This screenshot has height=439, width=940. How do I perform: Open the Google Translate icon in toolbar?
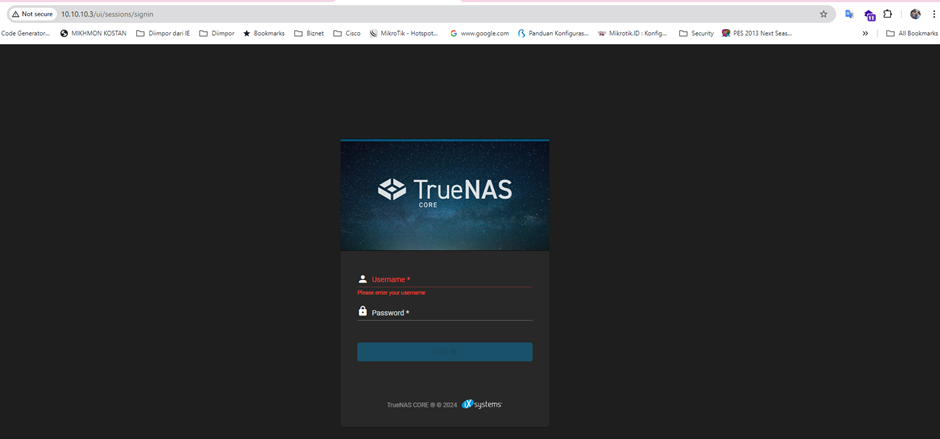[x=850, y=14]
